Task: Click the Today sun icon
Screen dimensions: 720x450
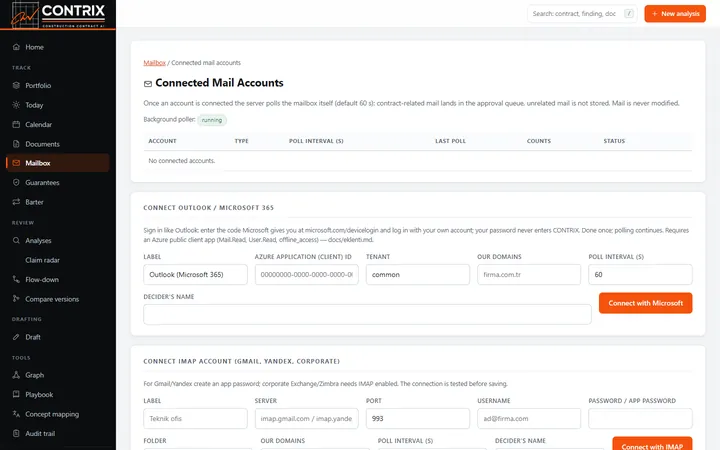Action: coord(16,105)
